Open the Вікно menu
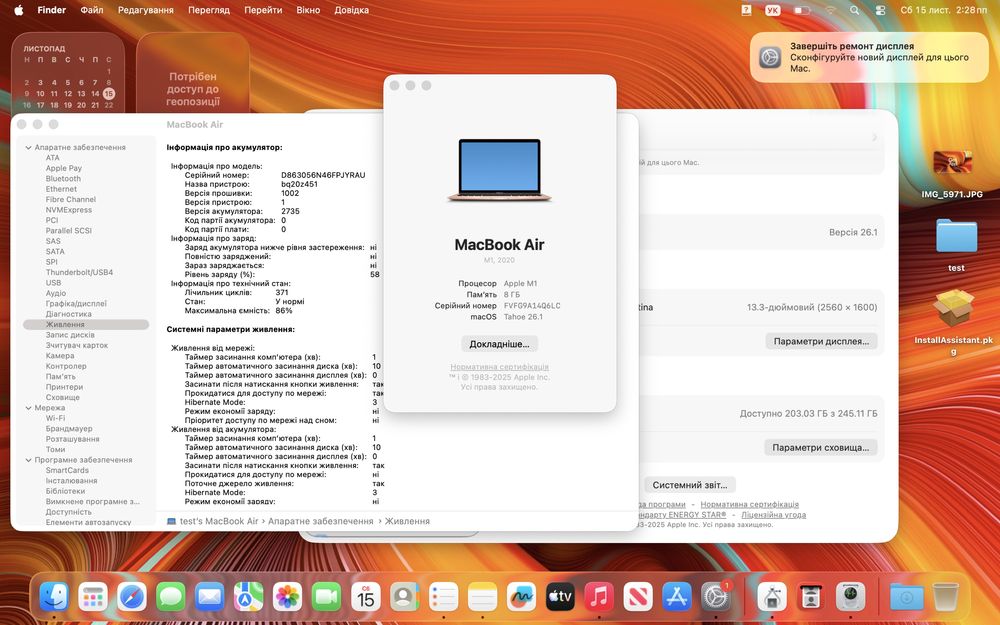 click(308, 10)
